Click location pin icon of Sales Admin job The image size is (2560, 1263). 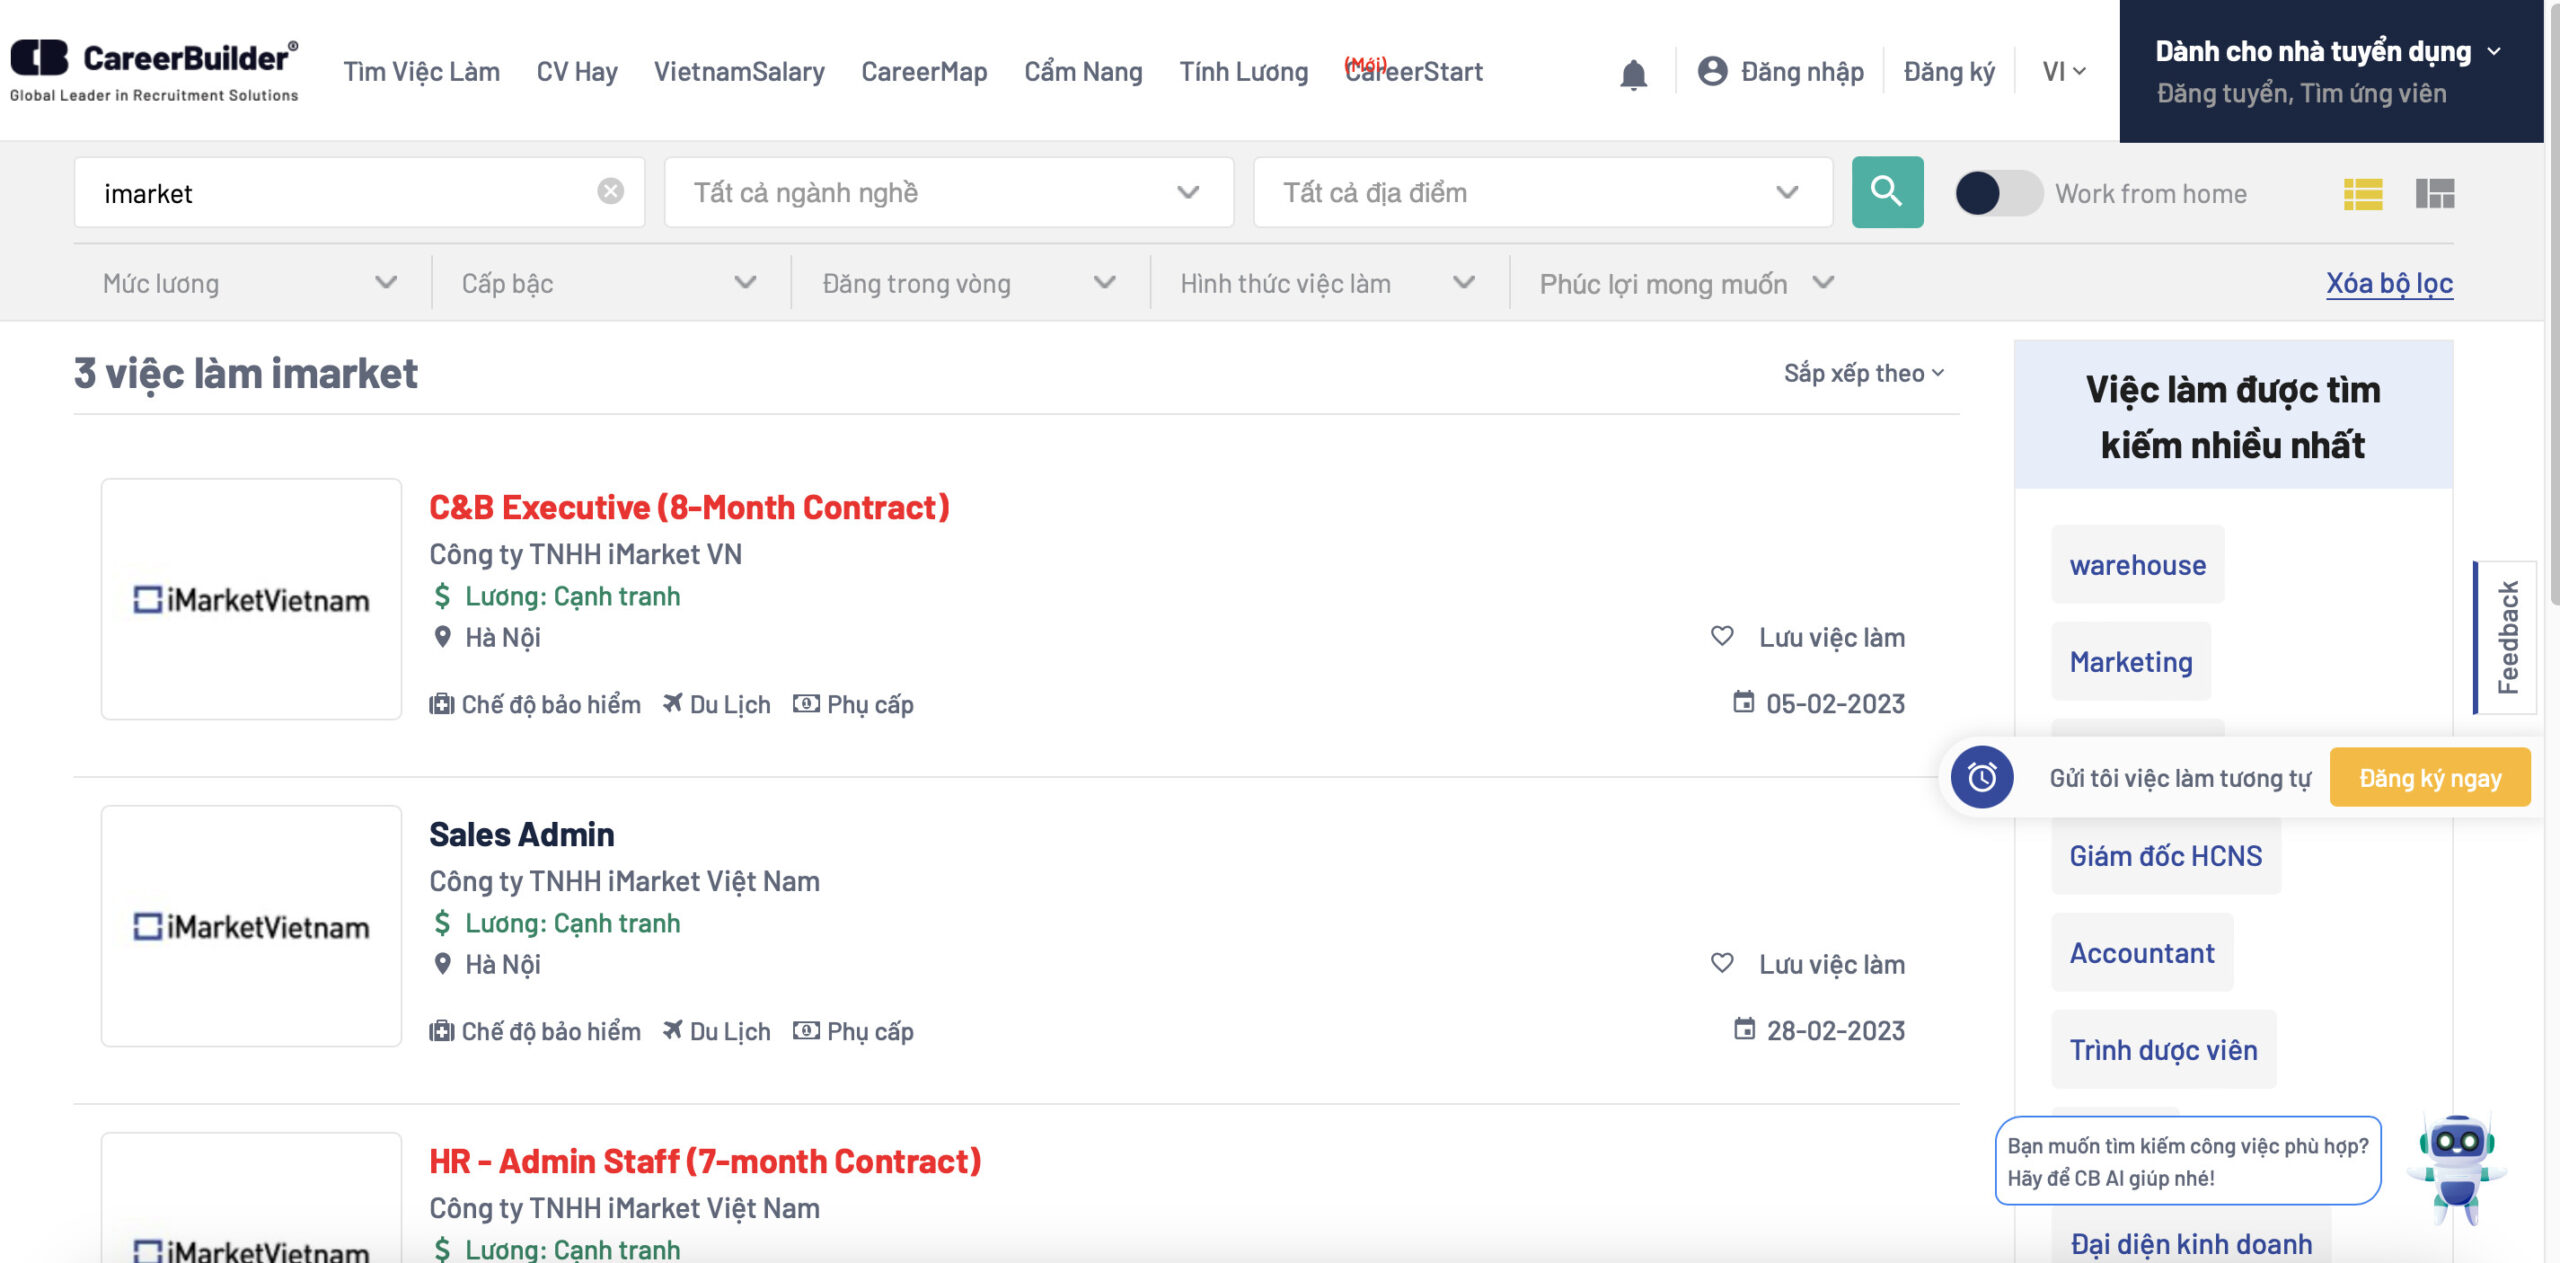pyautogui.click(x=442, y=964)
